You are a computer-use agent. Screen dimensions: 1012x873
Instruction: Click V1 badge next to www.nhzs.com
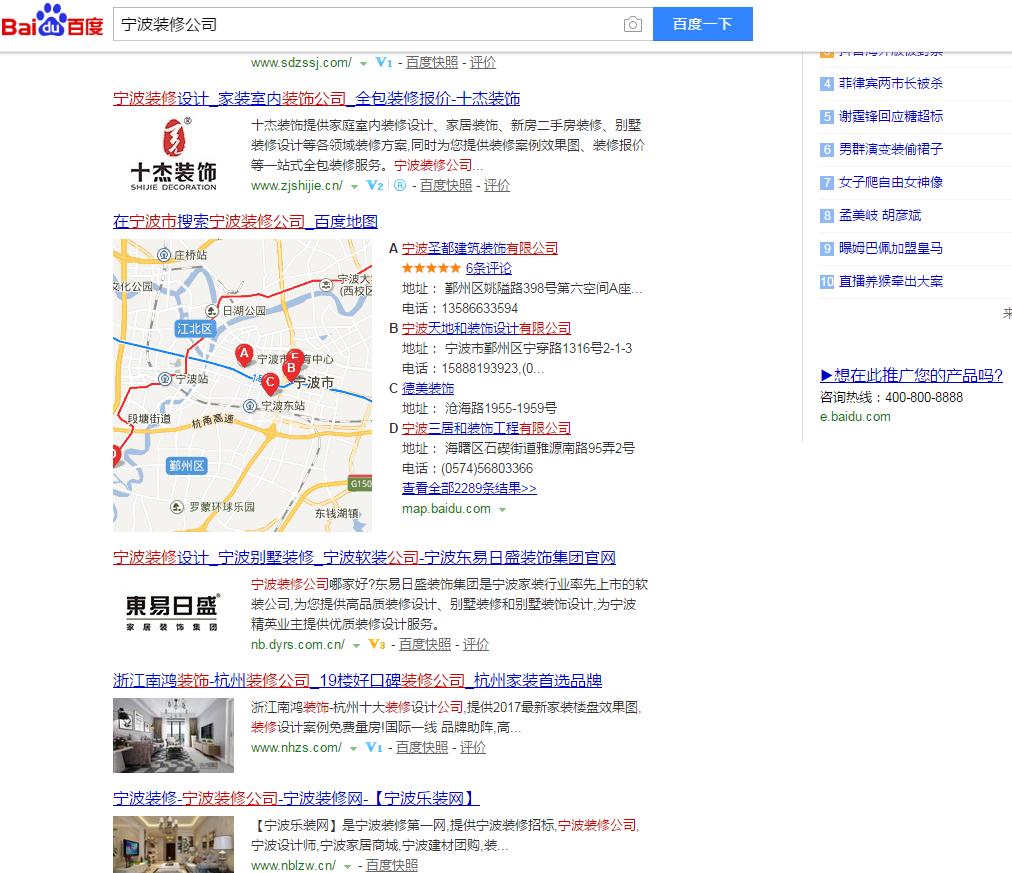coord(374,747)
